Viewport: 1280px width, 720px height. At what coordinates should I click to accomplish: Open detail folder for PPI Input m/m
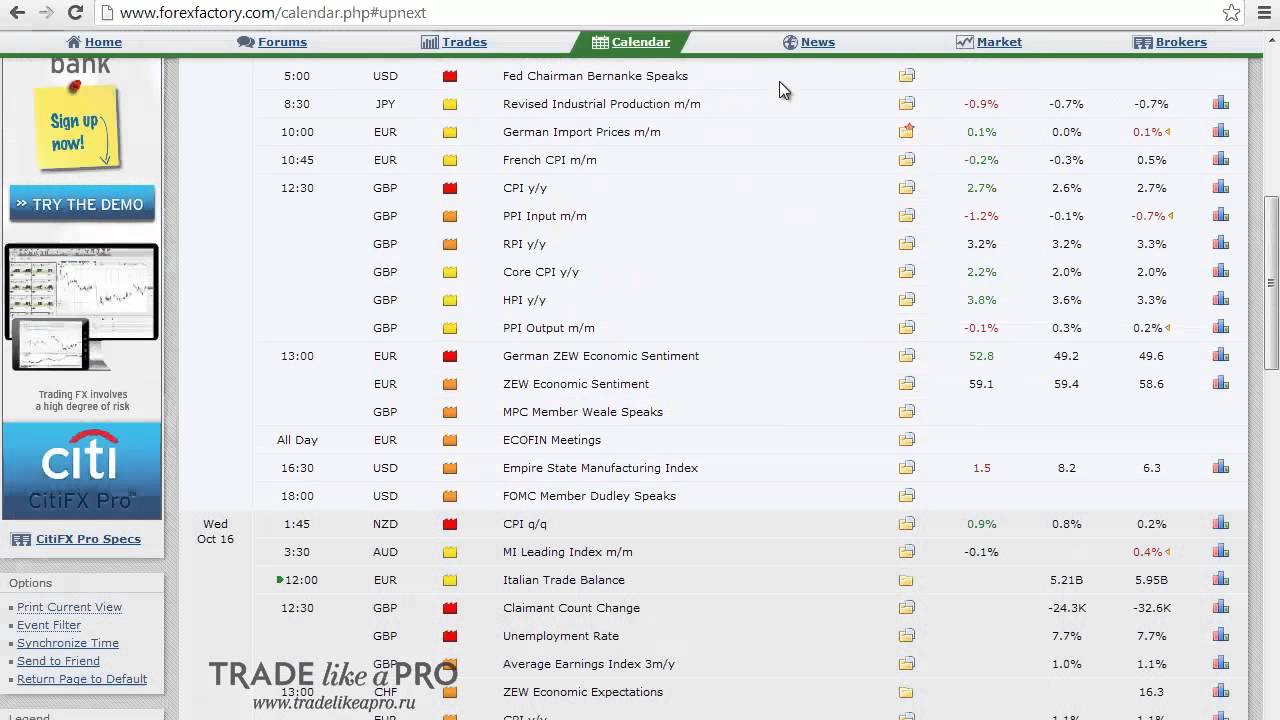(x=907, y=216)
